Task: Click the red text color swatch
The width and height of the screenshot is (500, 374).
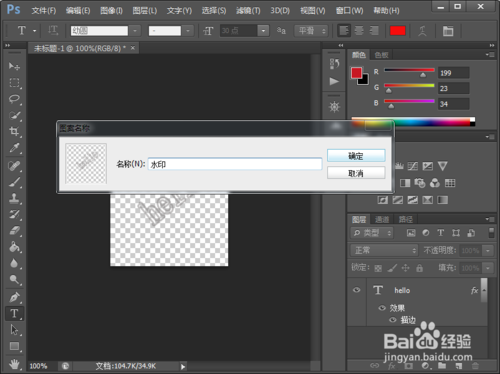Action: point(397,31)
